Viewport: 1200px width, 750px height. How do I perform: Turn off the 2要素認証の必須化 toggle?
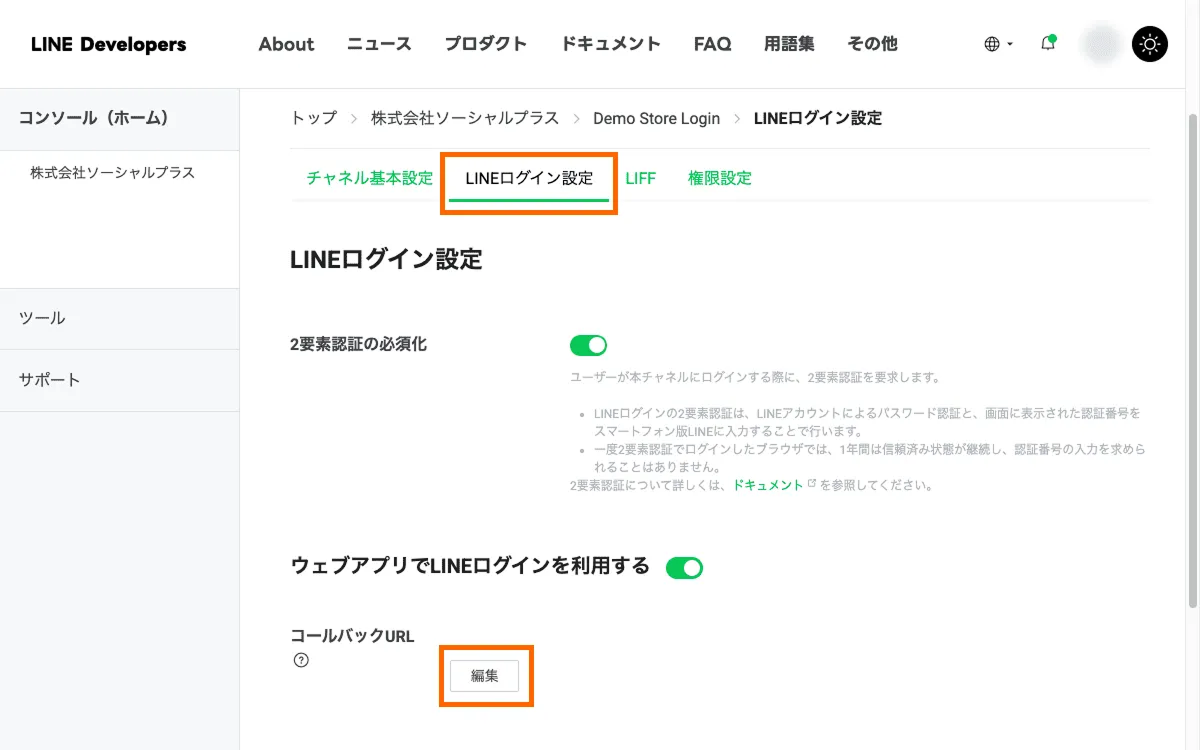(588, 345)
